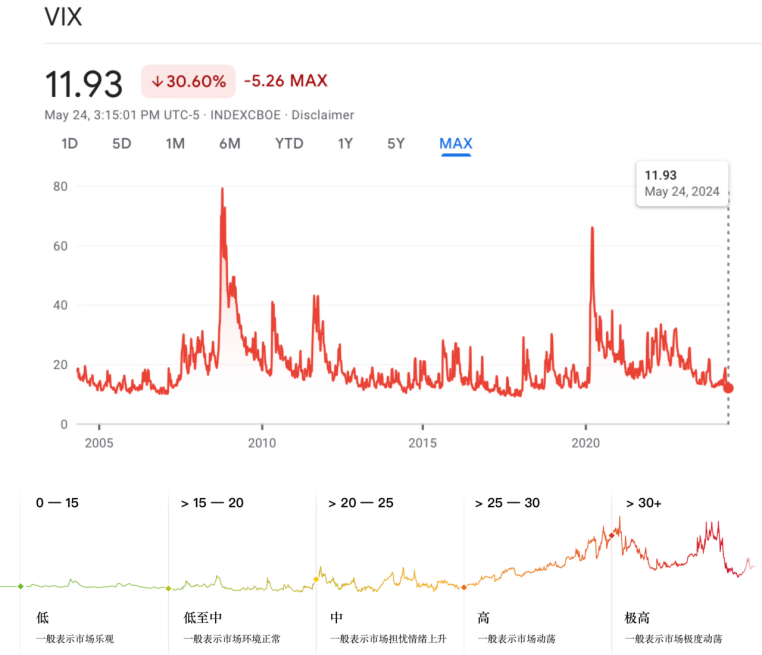Click the red diamond marker near > 30+
The height and width of the screenshot is (655, 762).
[611, 535]
